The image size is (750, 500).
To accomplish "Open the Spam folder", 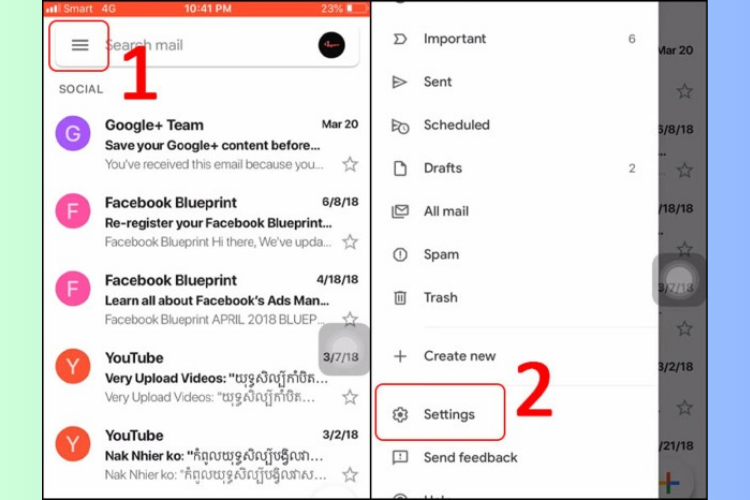I will (514, 254).
